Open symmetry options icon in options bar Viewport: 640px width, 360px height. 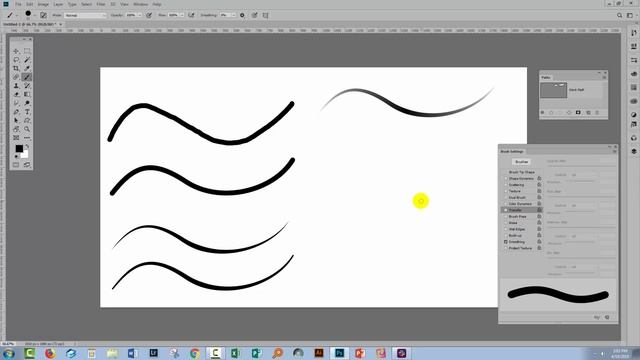coord(265,15)
